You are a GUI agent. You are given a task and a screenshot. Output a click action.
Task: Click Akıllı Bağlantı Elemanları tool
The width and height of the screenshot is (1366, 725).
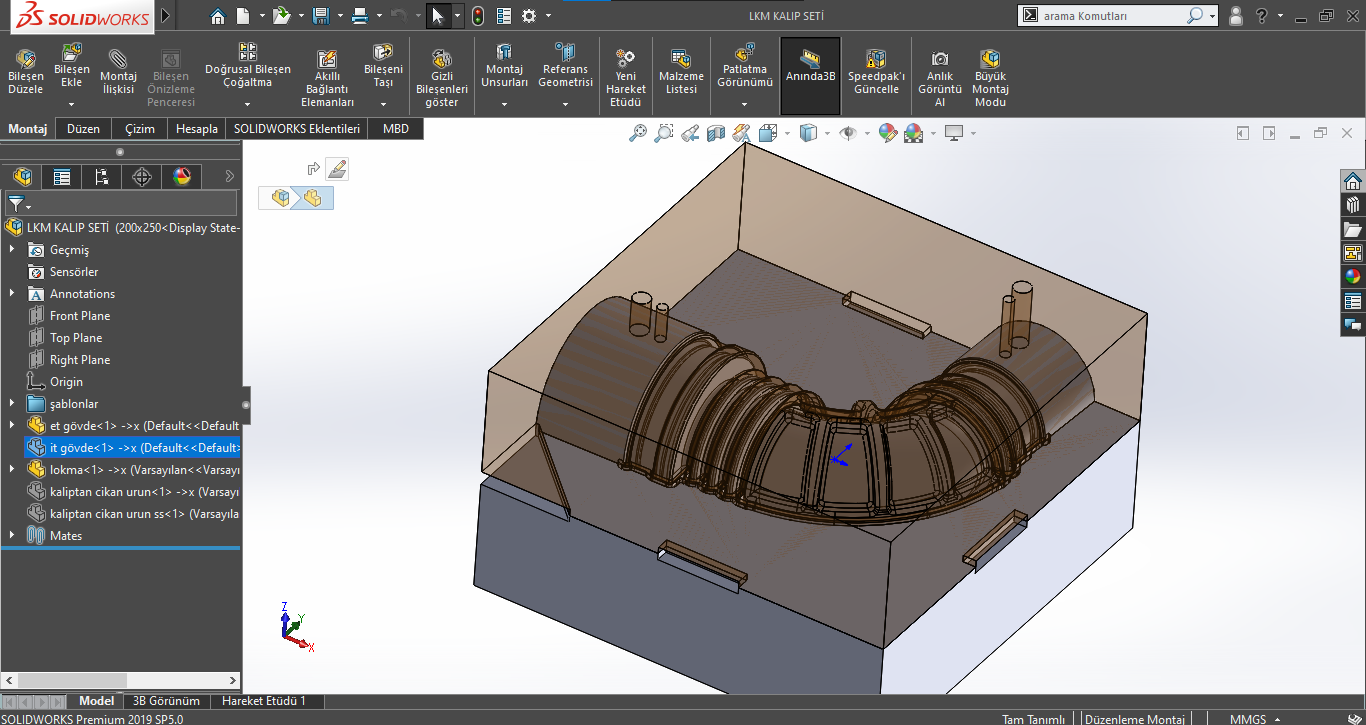[329, 79]
